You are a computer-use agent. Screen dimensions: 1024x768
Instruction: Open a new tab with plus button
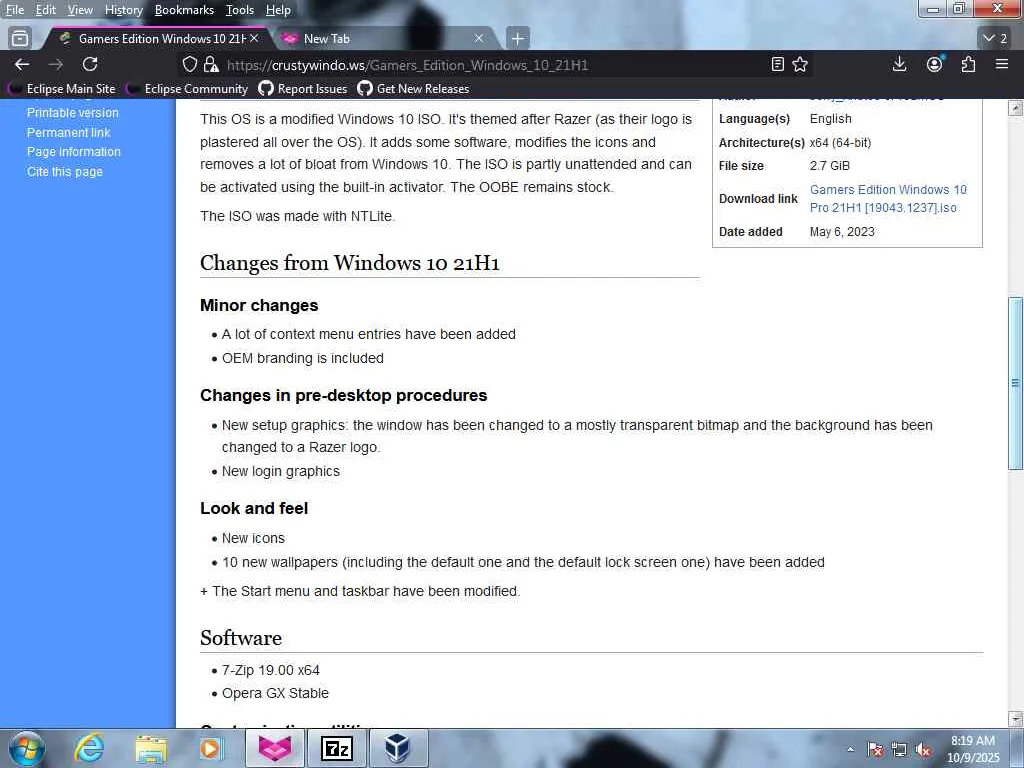click(x=518, y=39)
